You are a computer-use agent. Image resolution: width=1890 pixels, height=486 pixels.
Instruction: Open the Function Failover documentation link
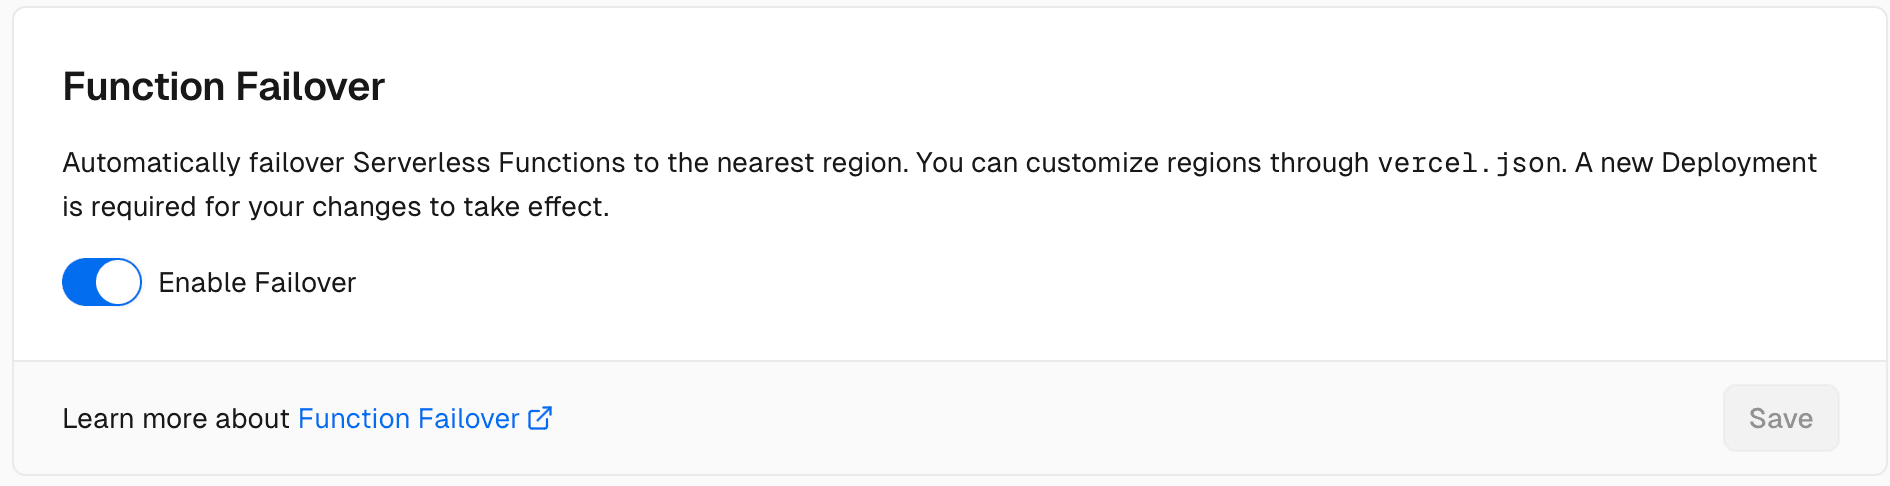click(408, 418)
